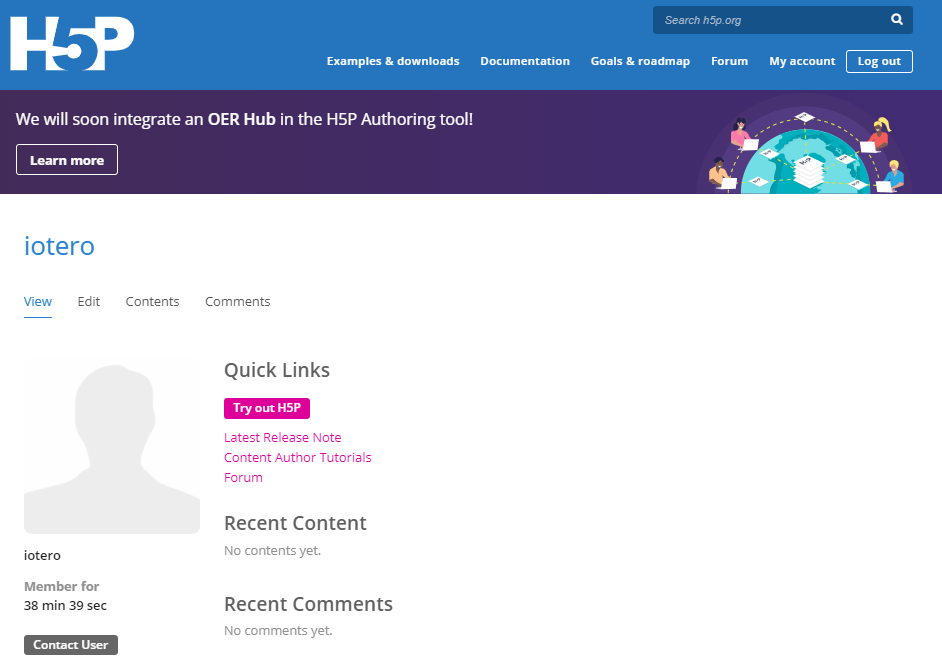Open Latest Release Note link
This screenshot has height=670, width=942.
282,437
